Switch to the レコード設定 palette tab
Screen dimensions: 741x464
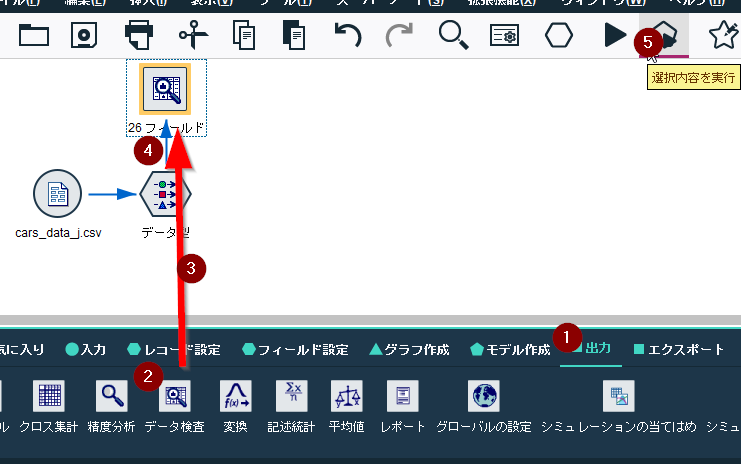174,350
